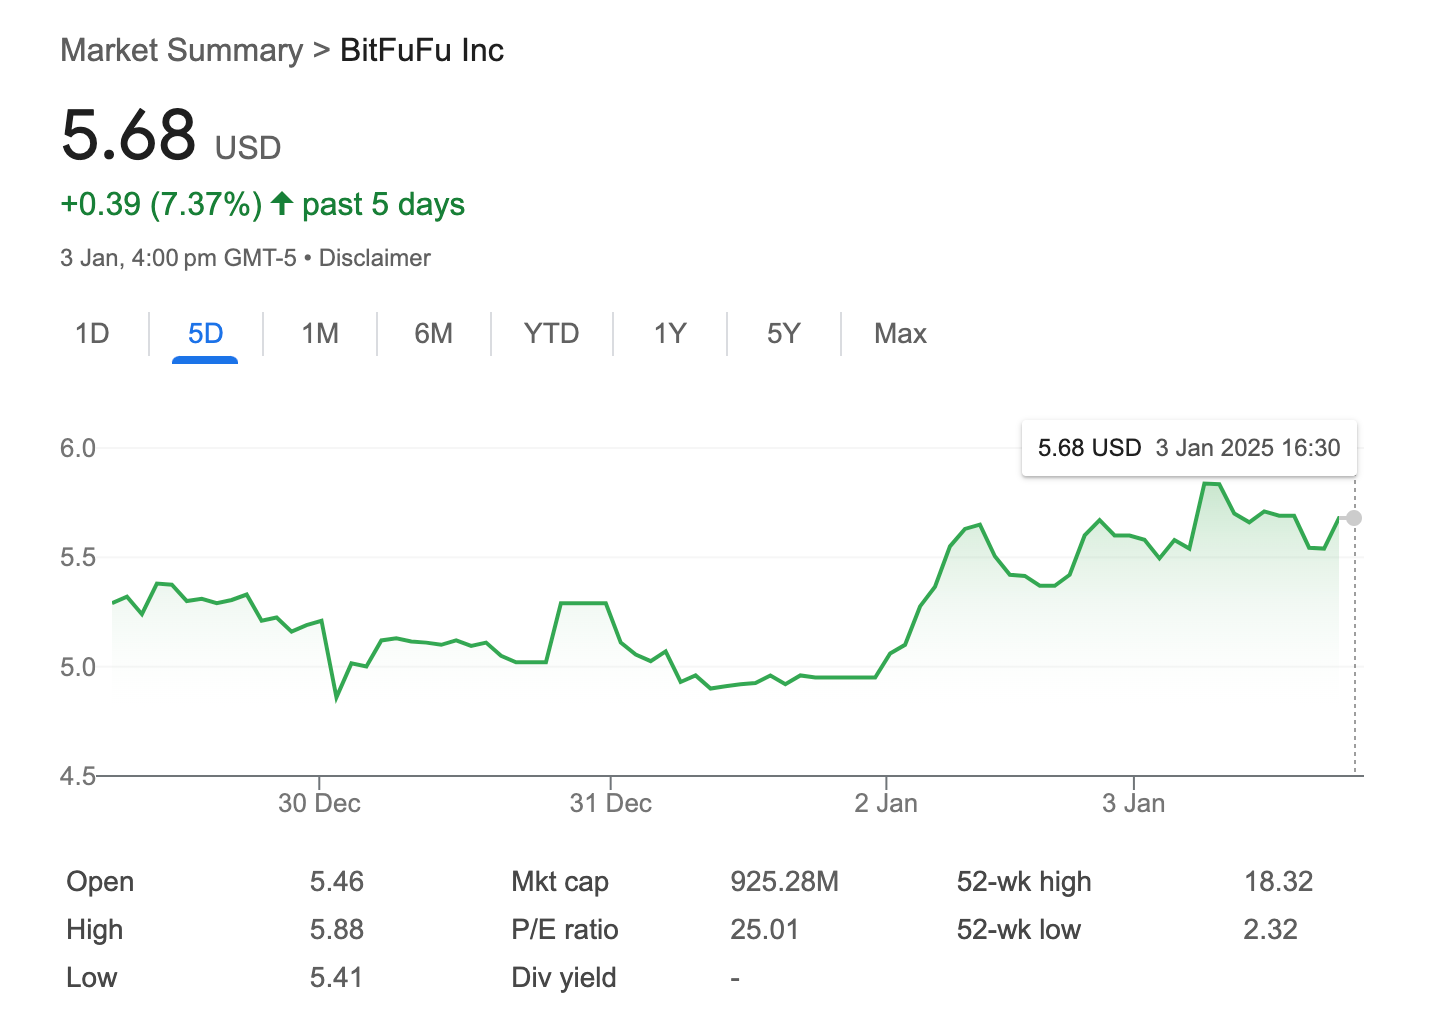Click the P/E ratio label
Screen dimensions: 1440x1010
coord(565,929)
